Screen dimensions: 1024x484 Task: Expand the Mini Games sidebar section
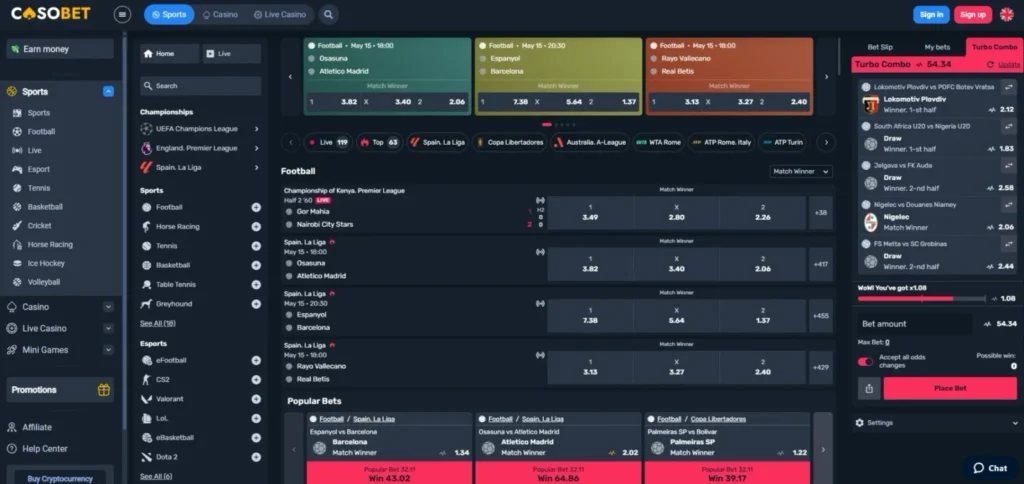click(x=108, y=350)
